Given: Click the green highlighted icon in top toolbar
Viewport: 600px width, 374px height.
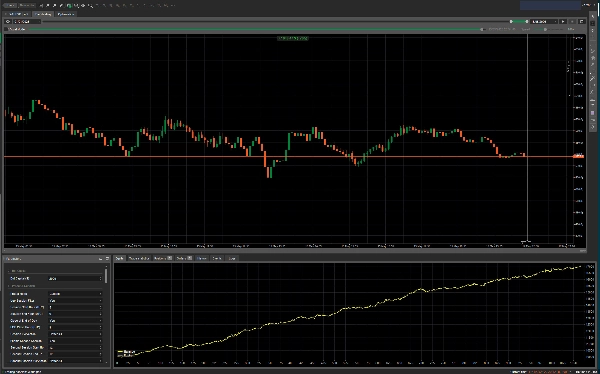Looking at the screenshot, I should coord(69,6).
